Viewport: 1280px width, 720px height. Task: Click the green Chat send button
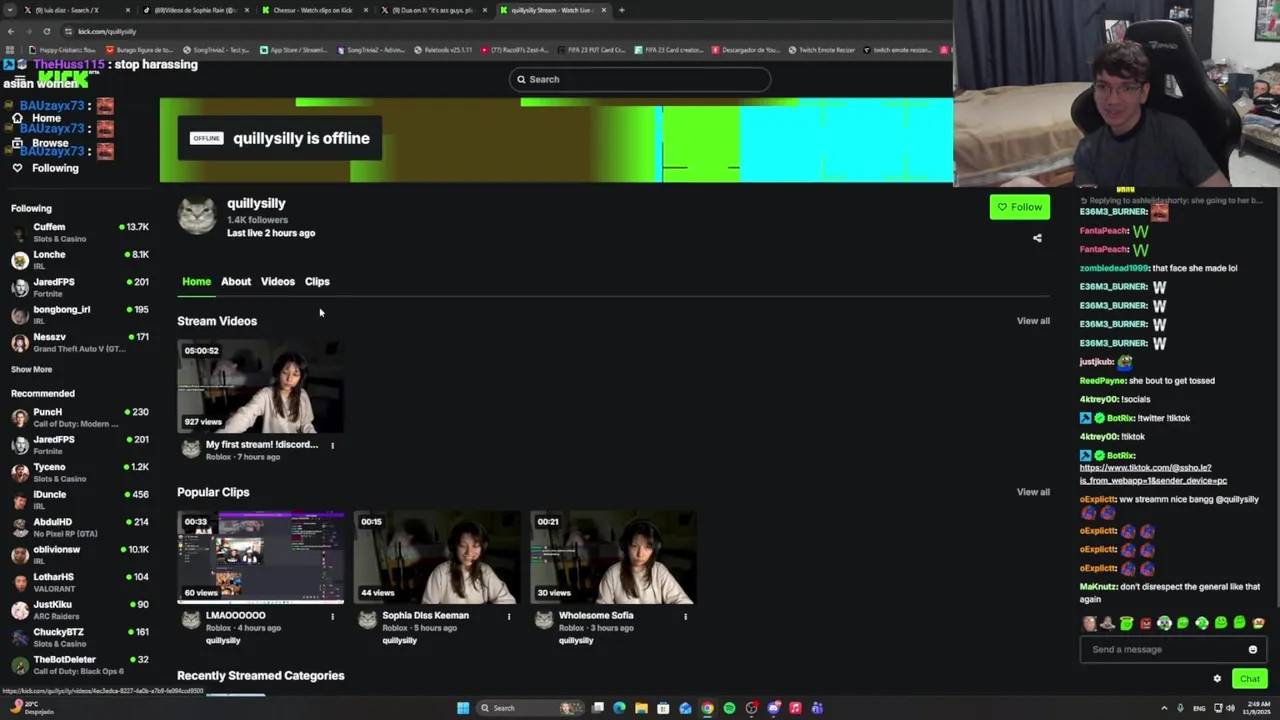(x=1249, y=679)
